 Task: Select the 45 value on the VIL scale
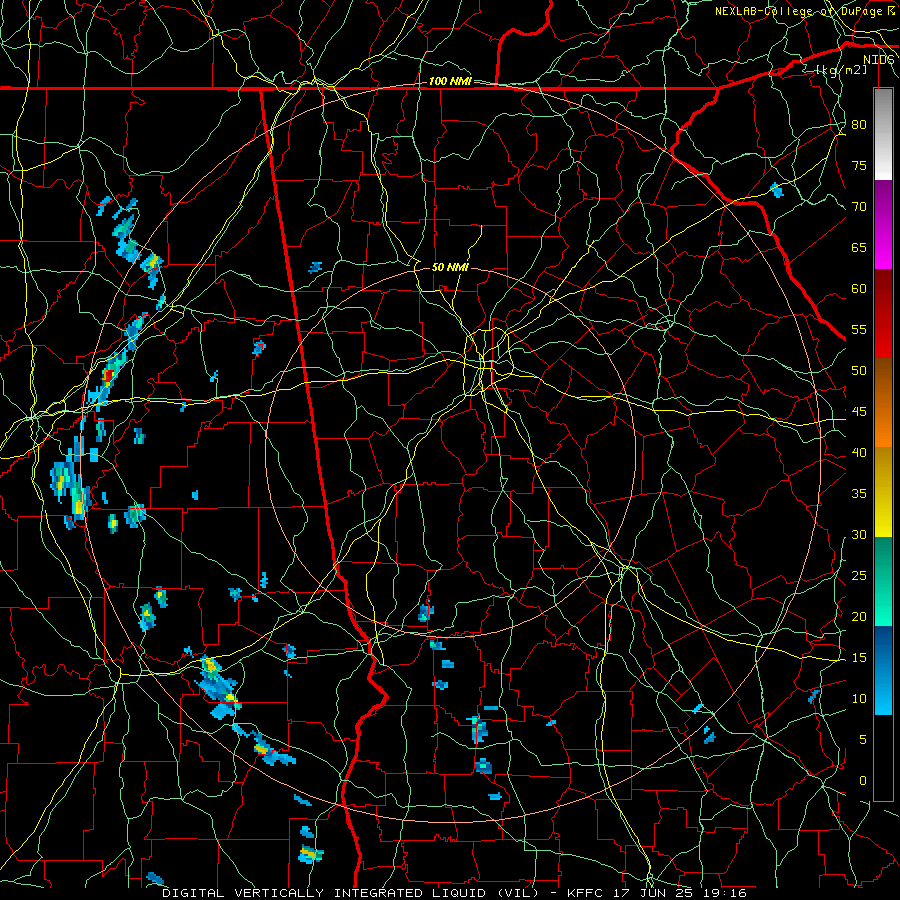coord(859,412)
